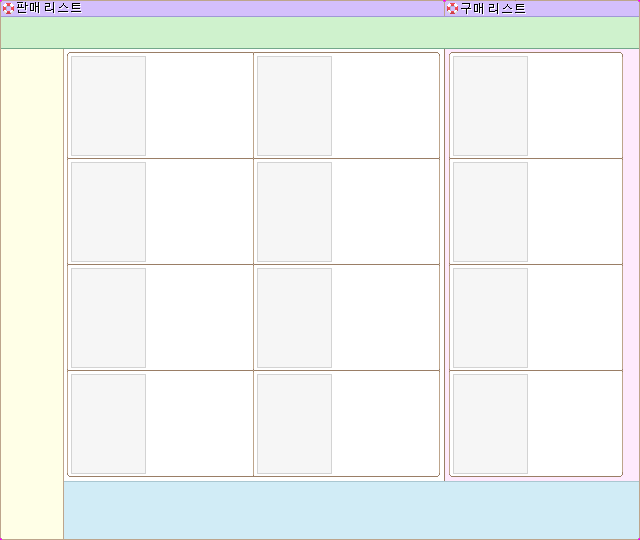This screenshot has height=540, width=640.
Task: Choose third-row left thumbnail in 판매 리스트
Action: click(x=108, y=318)
